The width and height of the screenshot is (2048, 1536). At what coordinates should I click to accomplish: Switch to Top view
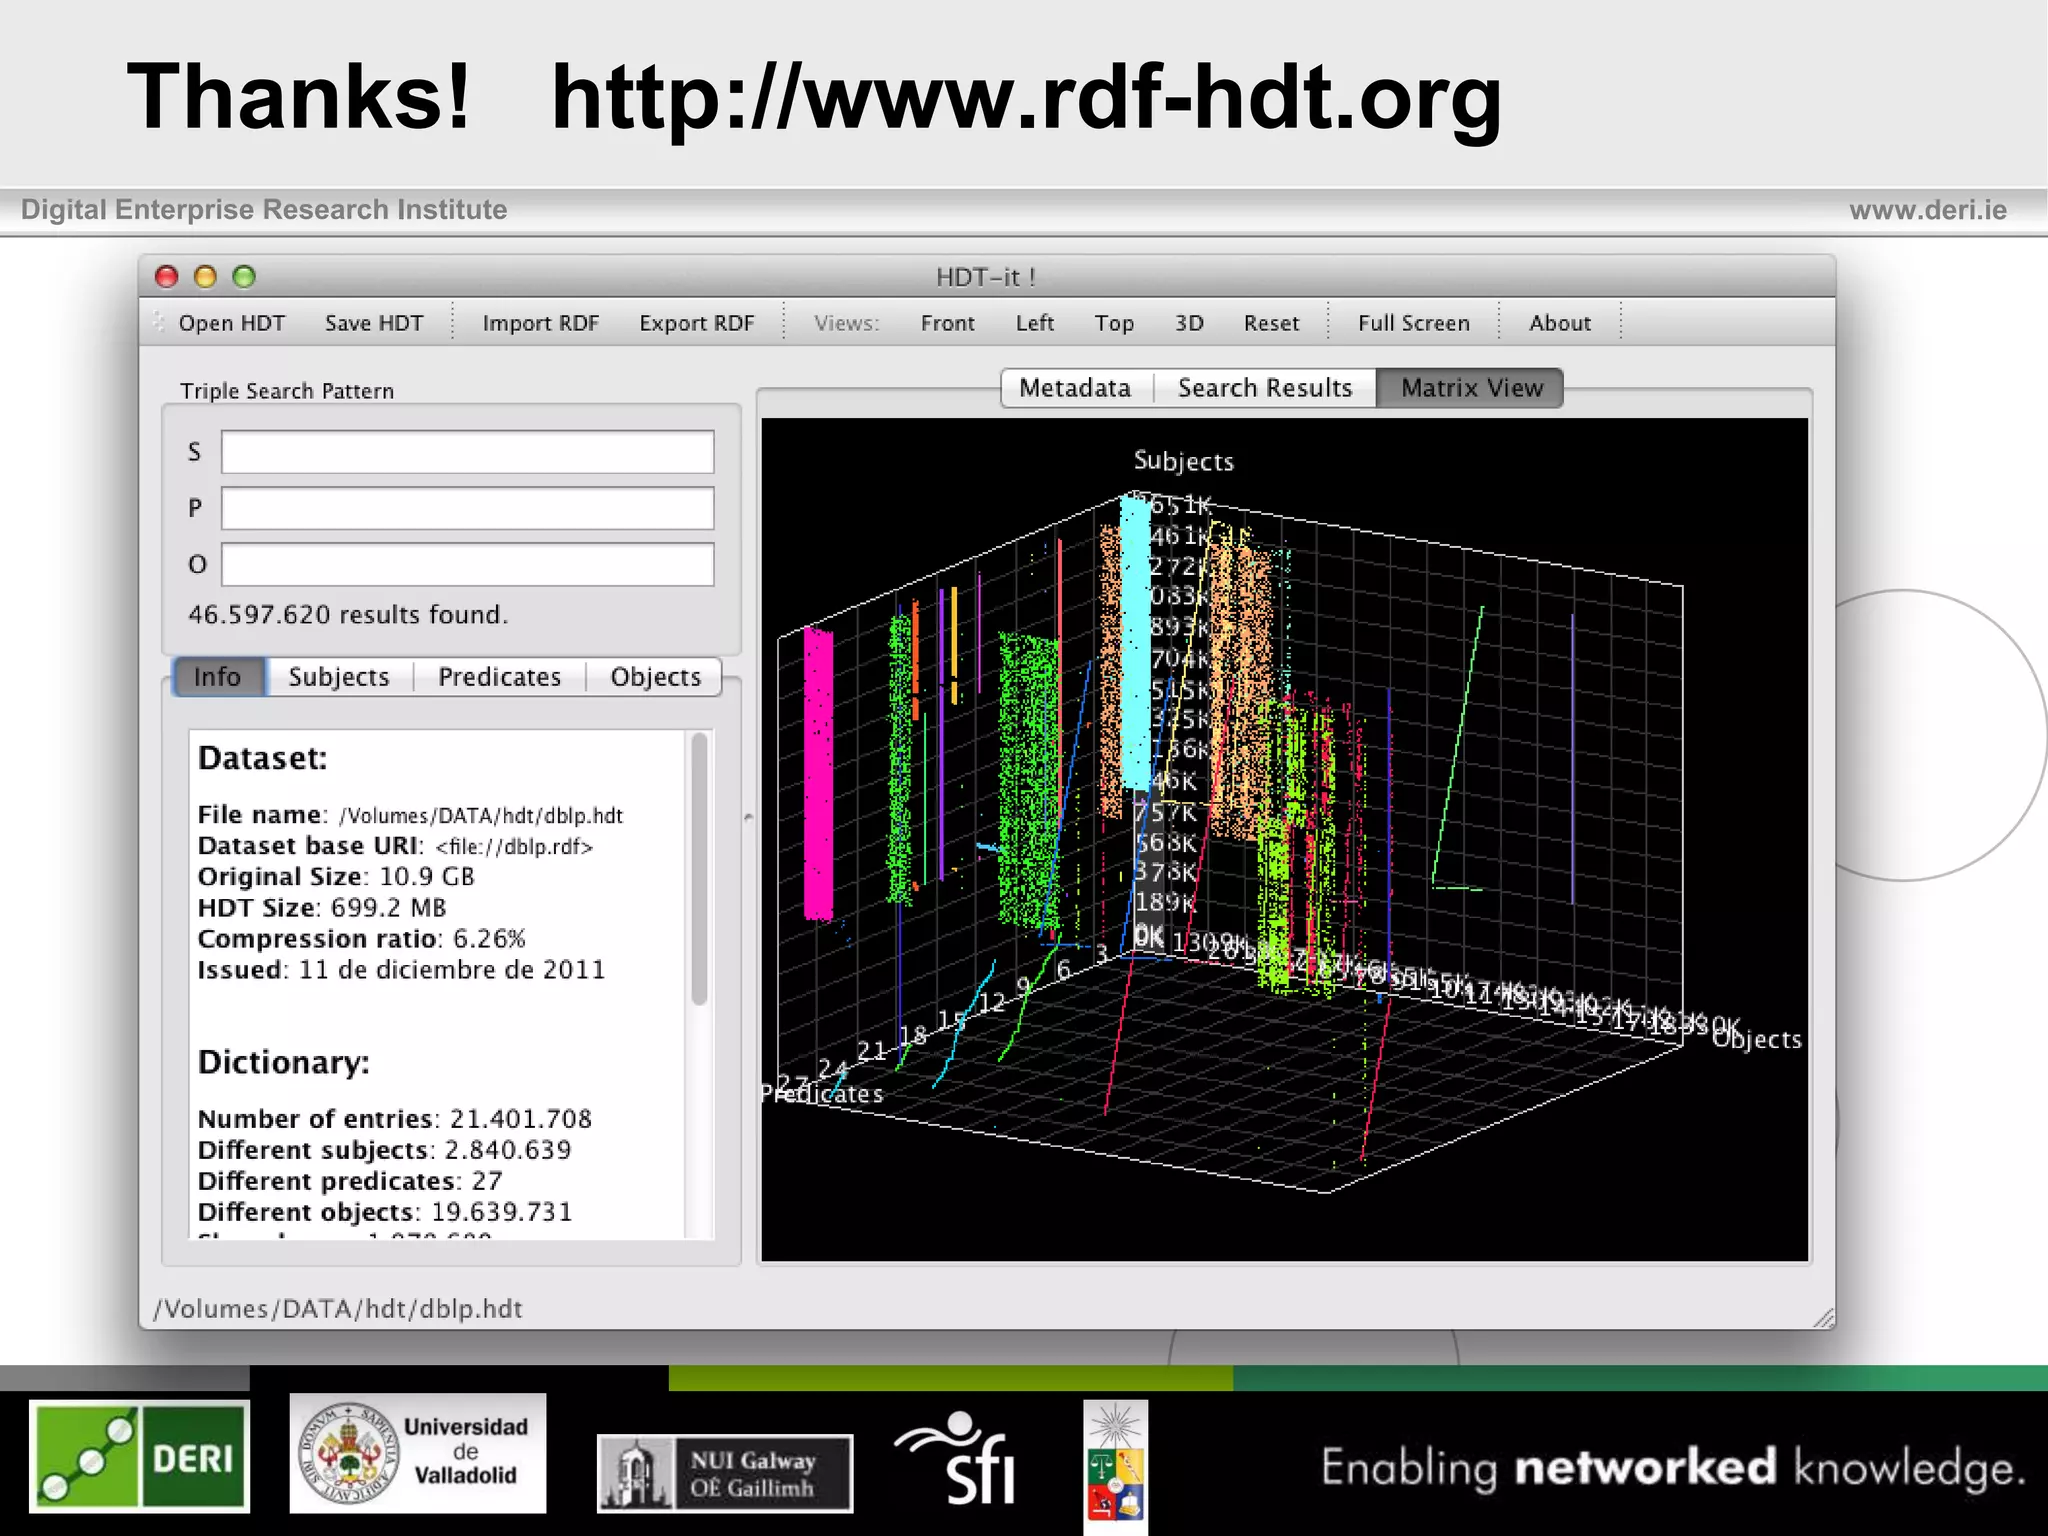click(1113, 323)
